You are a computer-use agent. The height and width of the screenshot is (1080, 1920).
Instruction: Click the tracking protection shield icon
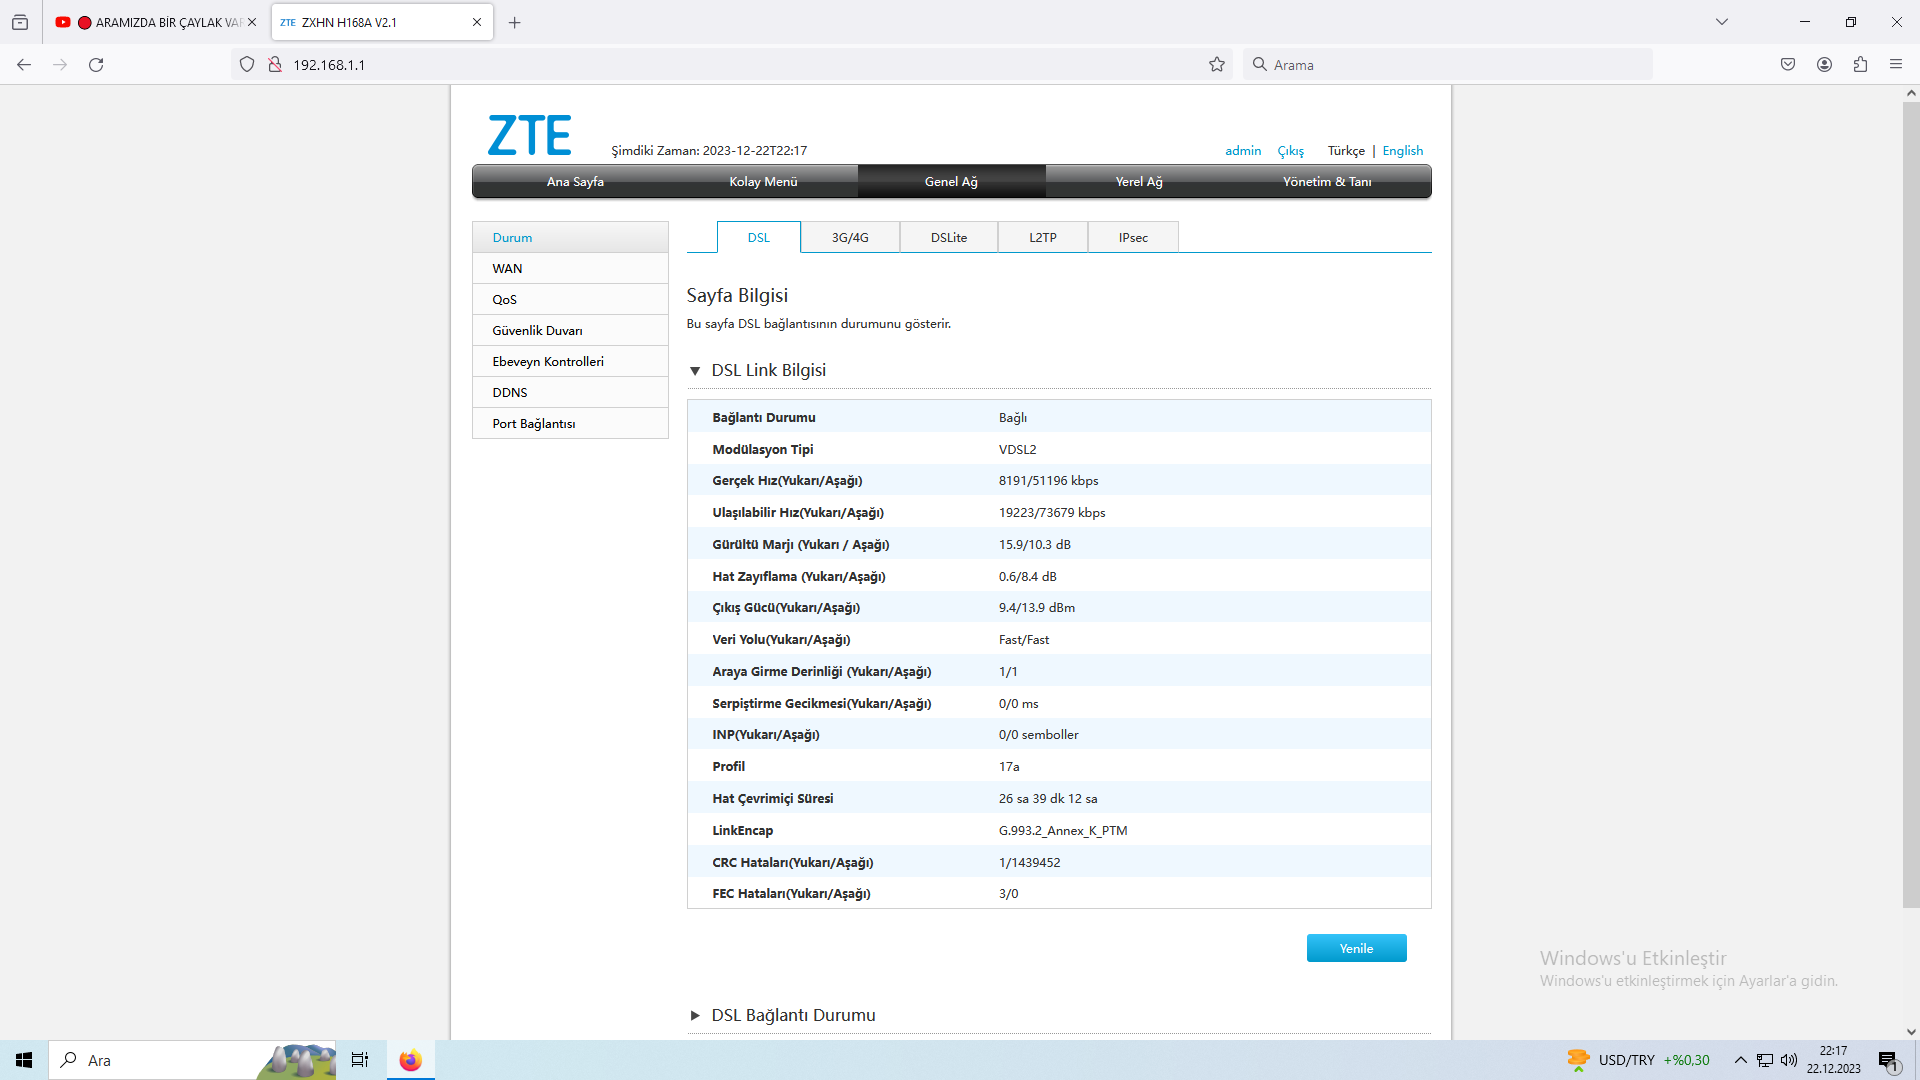click(247, 65)
